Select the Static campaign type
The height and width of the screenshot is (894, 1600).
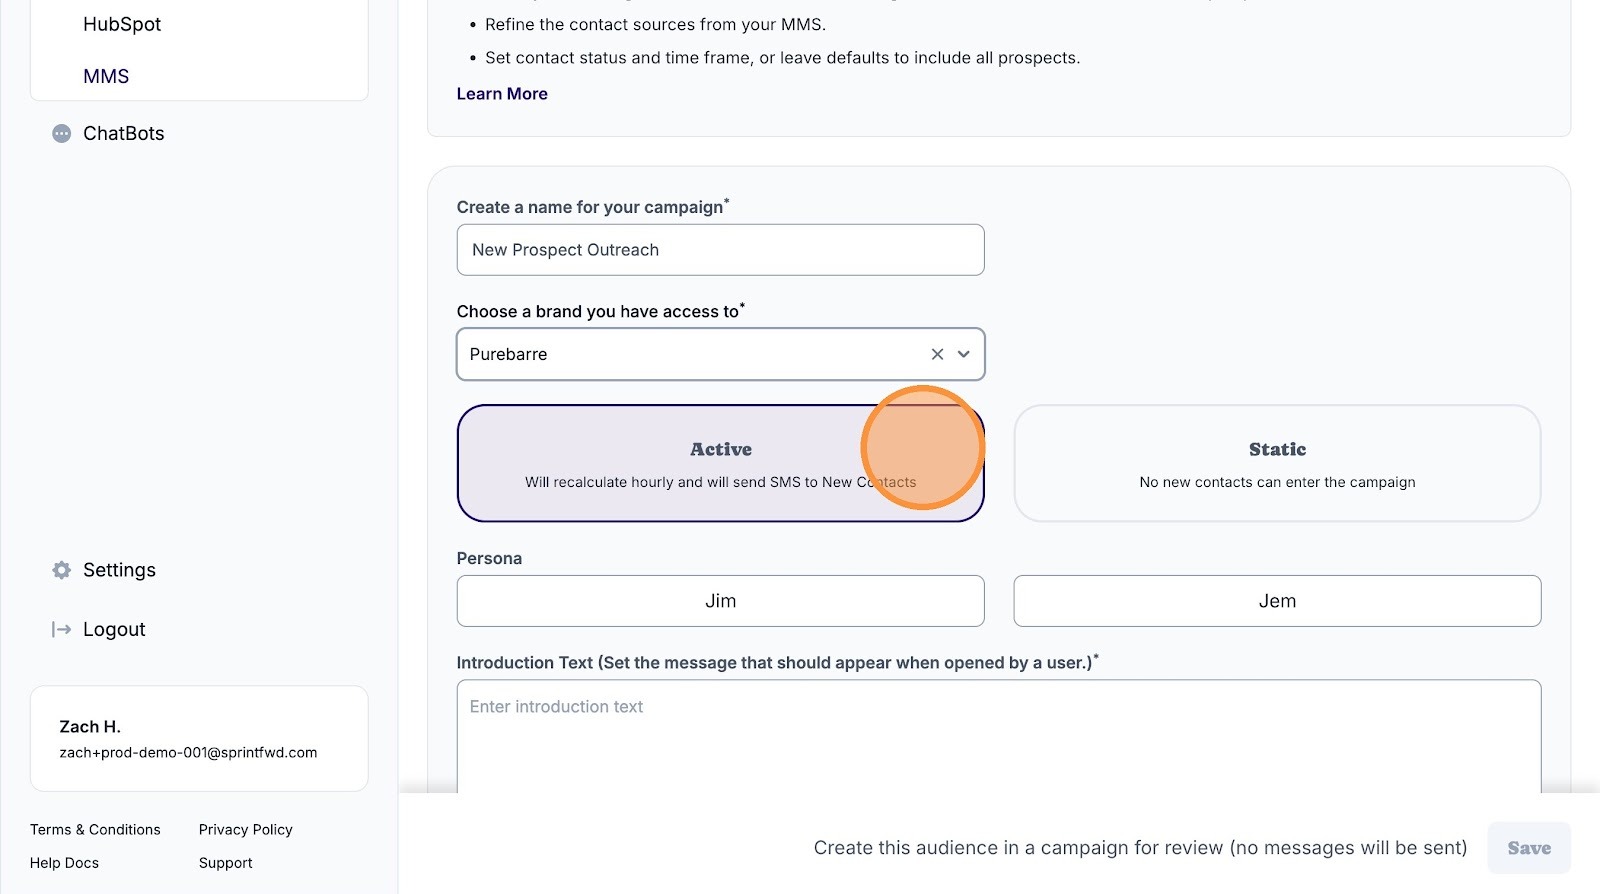click(x=1277, y=463)
